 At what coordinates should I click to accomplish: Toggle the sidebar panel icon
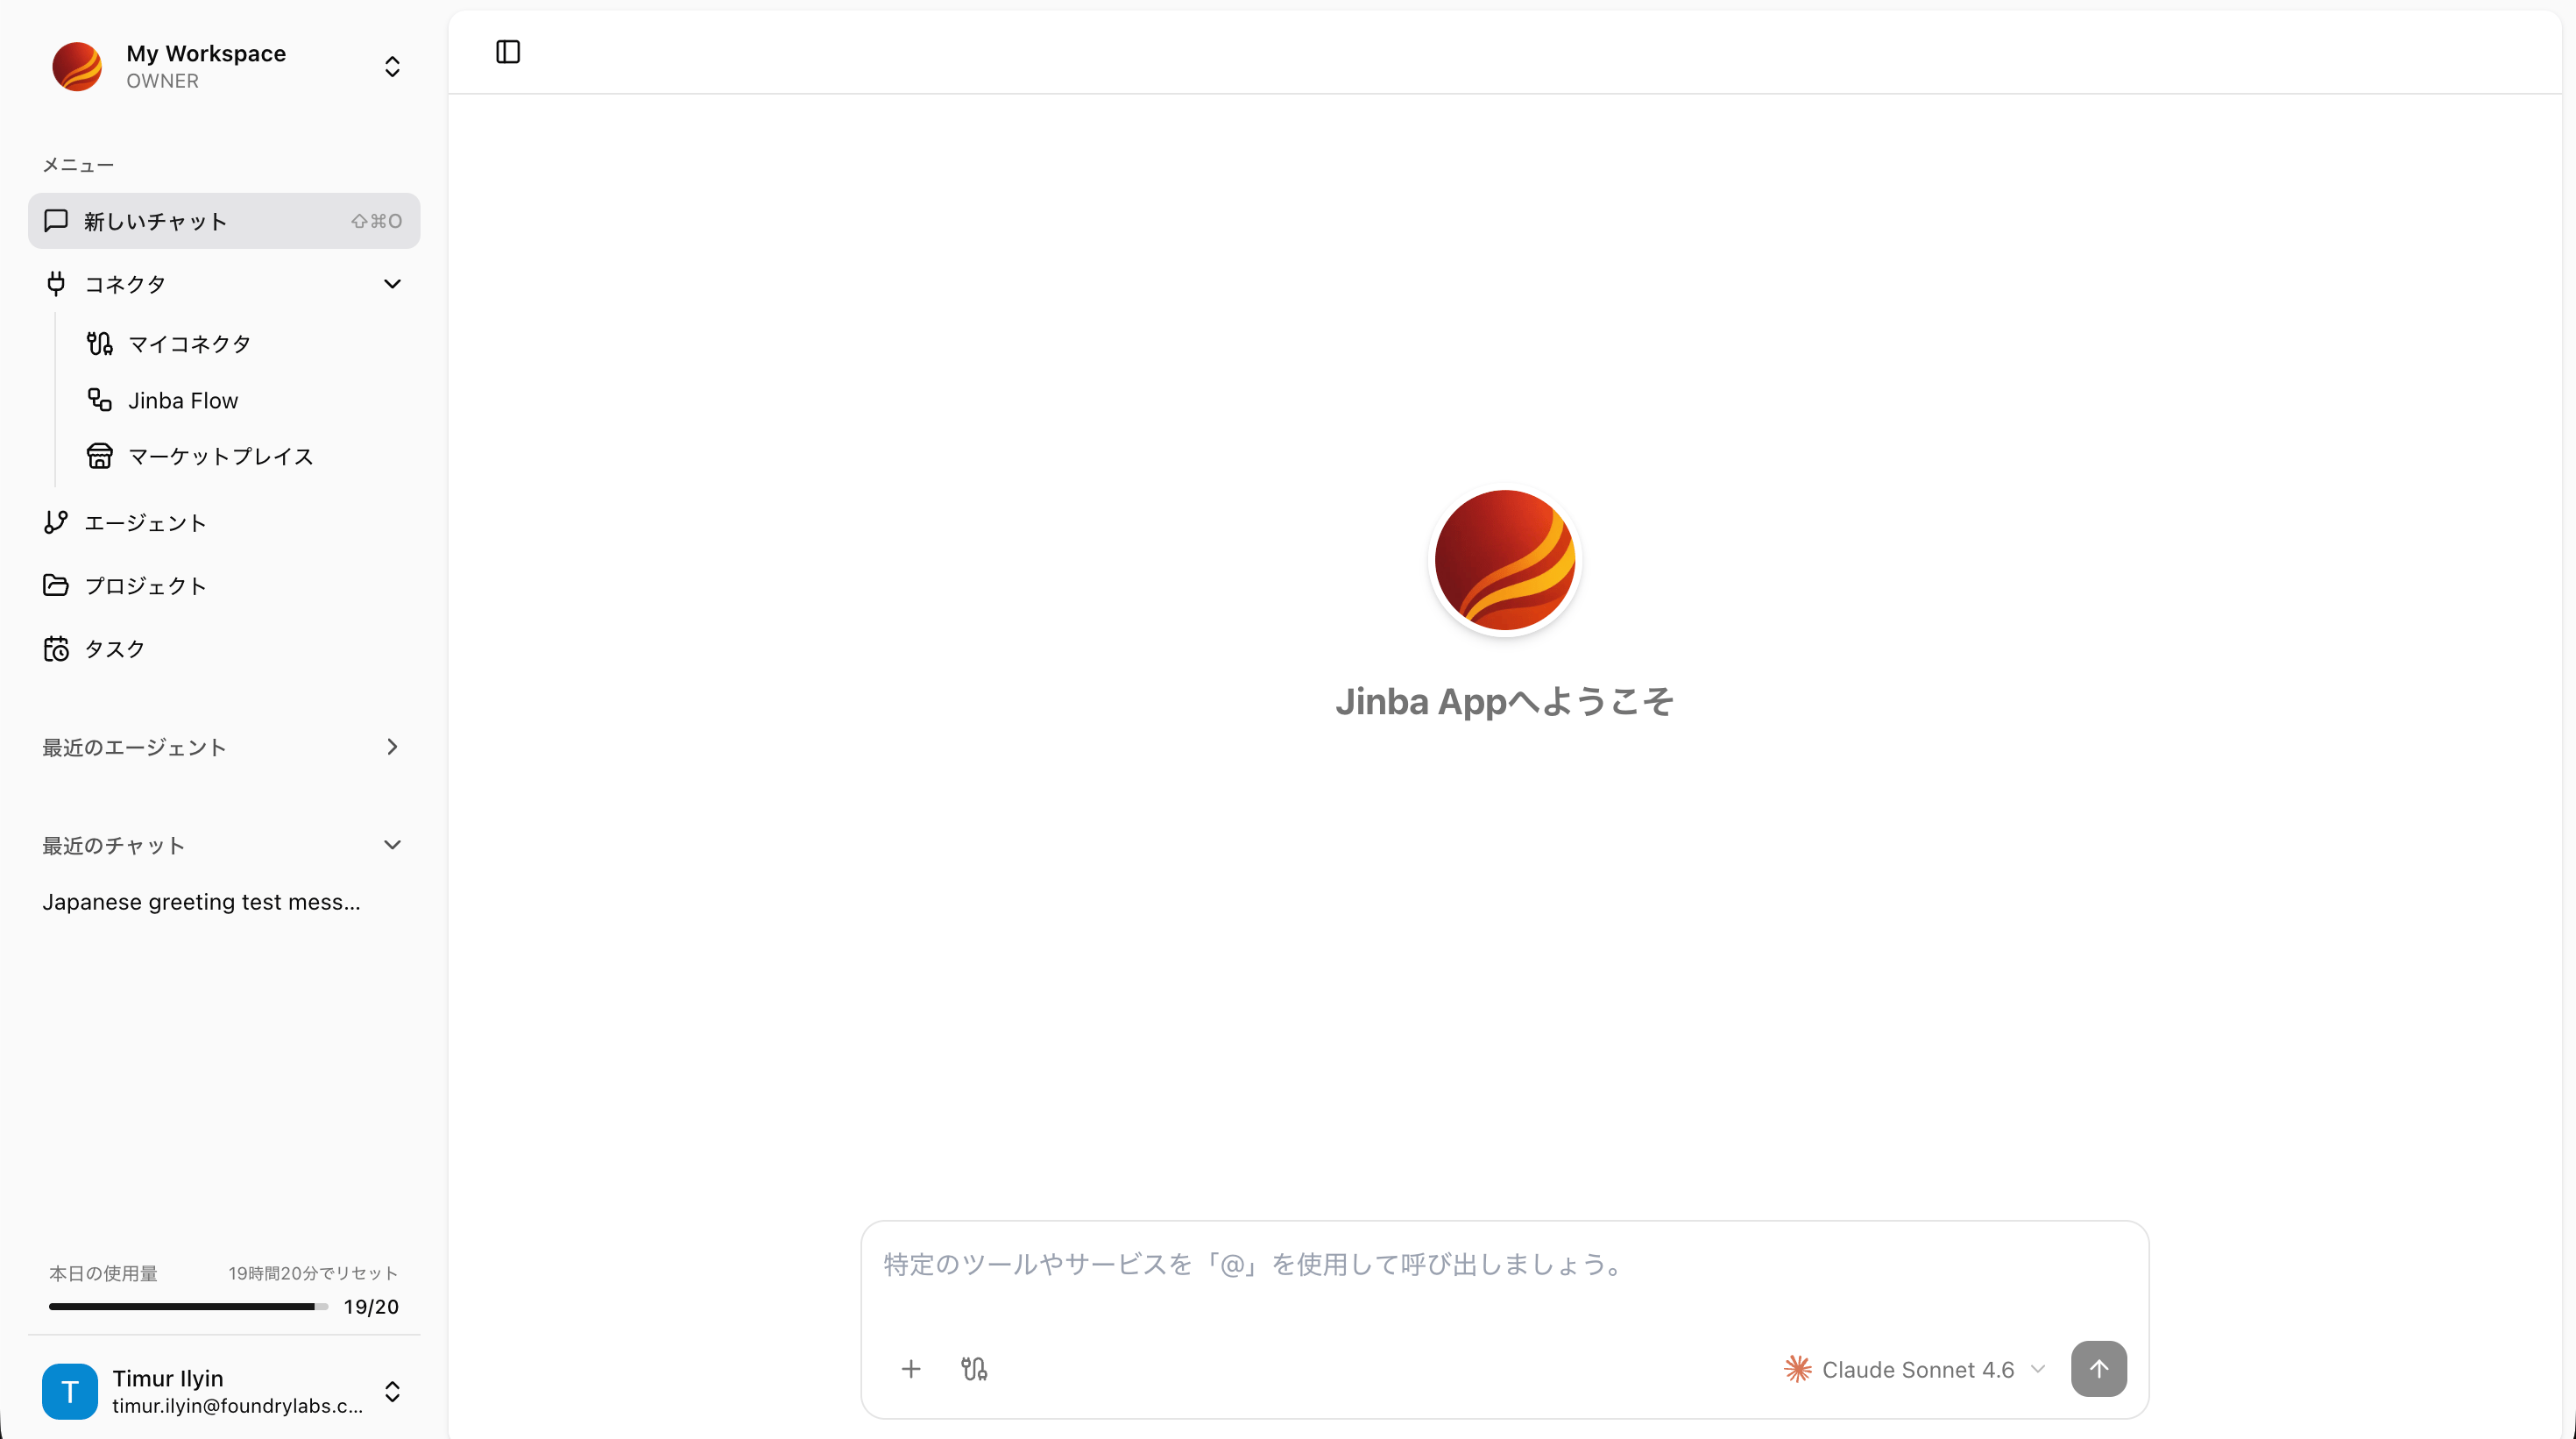(x=508, y=52)
